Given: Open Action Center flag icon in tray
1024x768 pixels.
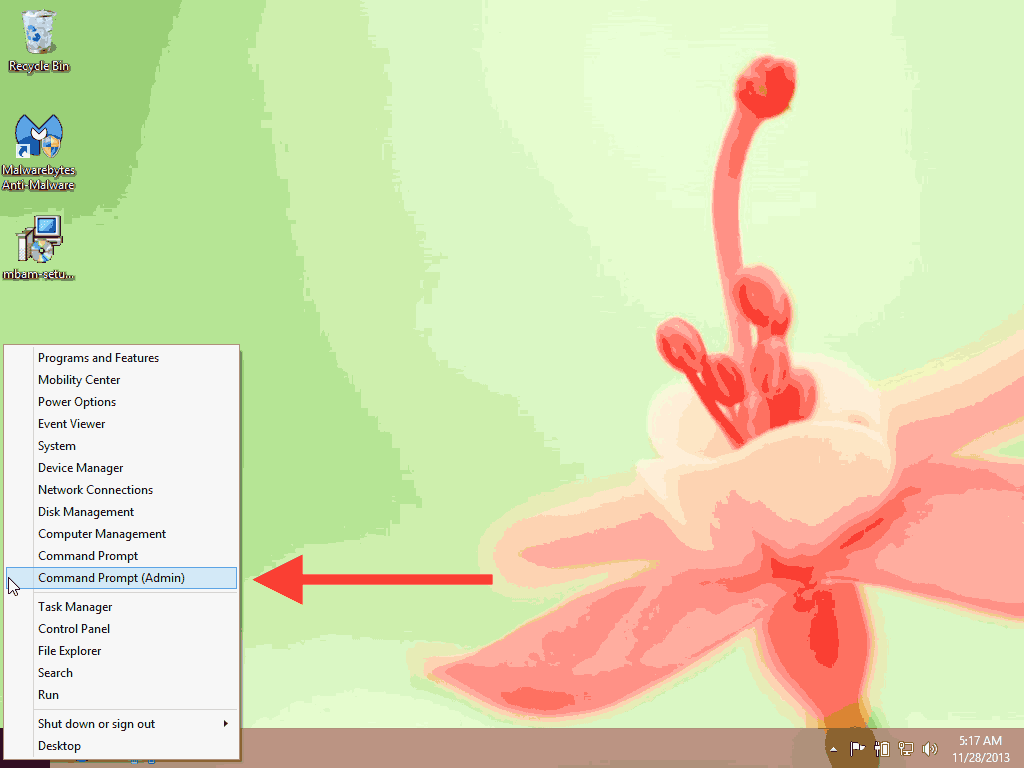Looking at the screenshot, I should [x=857, y=748].
